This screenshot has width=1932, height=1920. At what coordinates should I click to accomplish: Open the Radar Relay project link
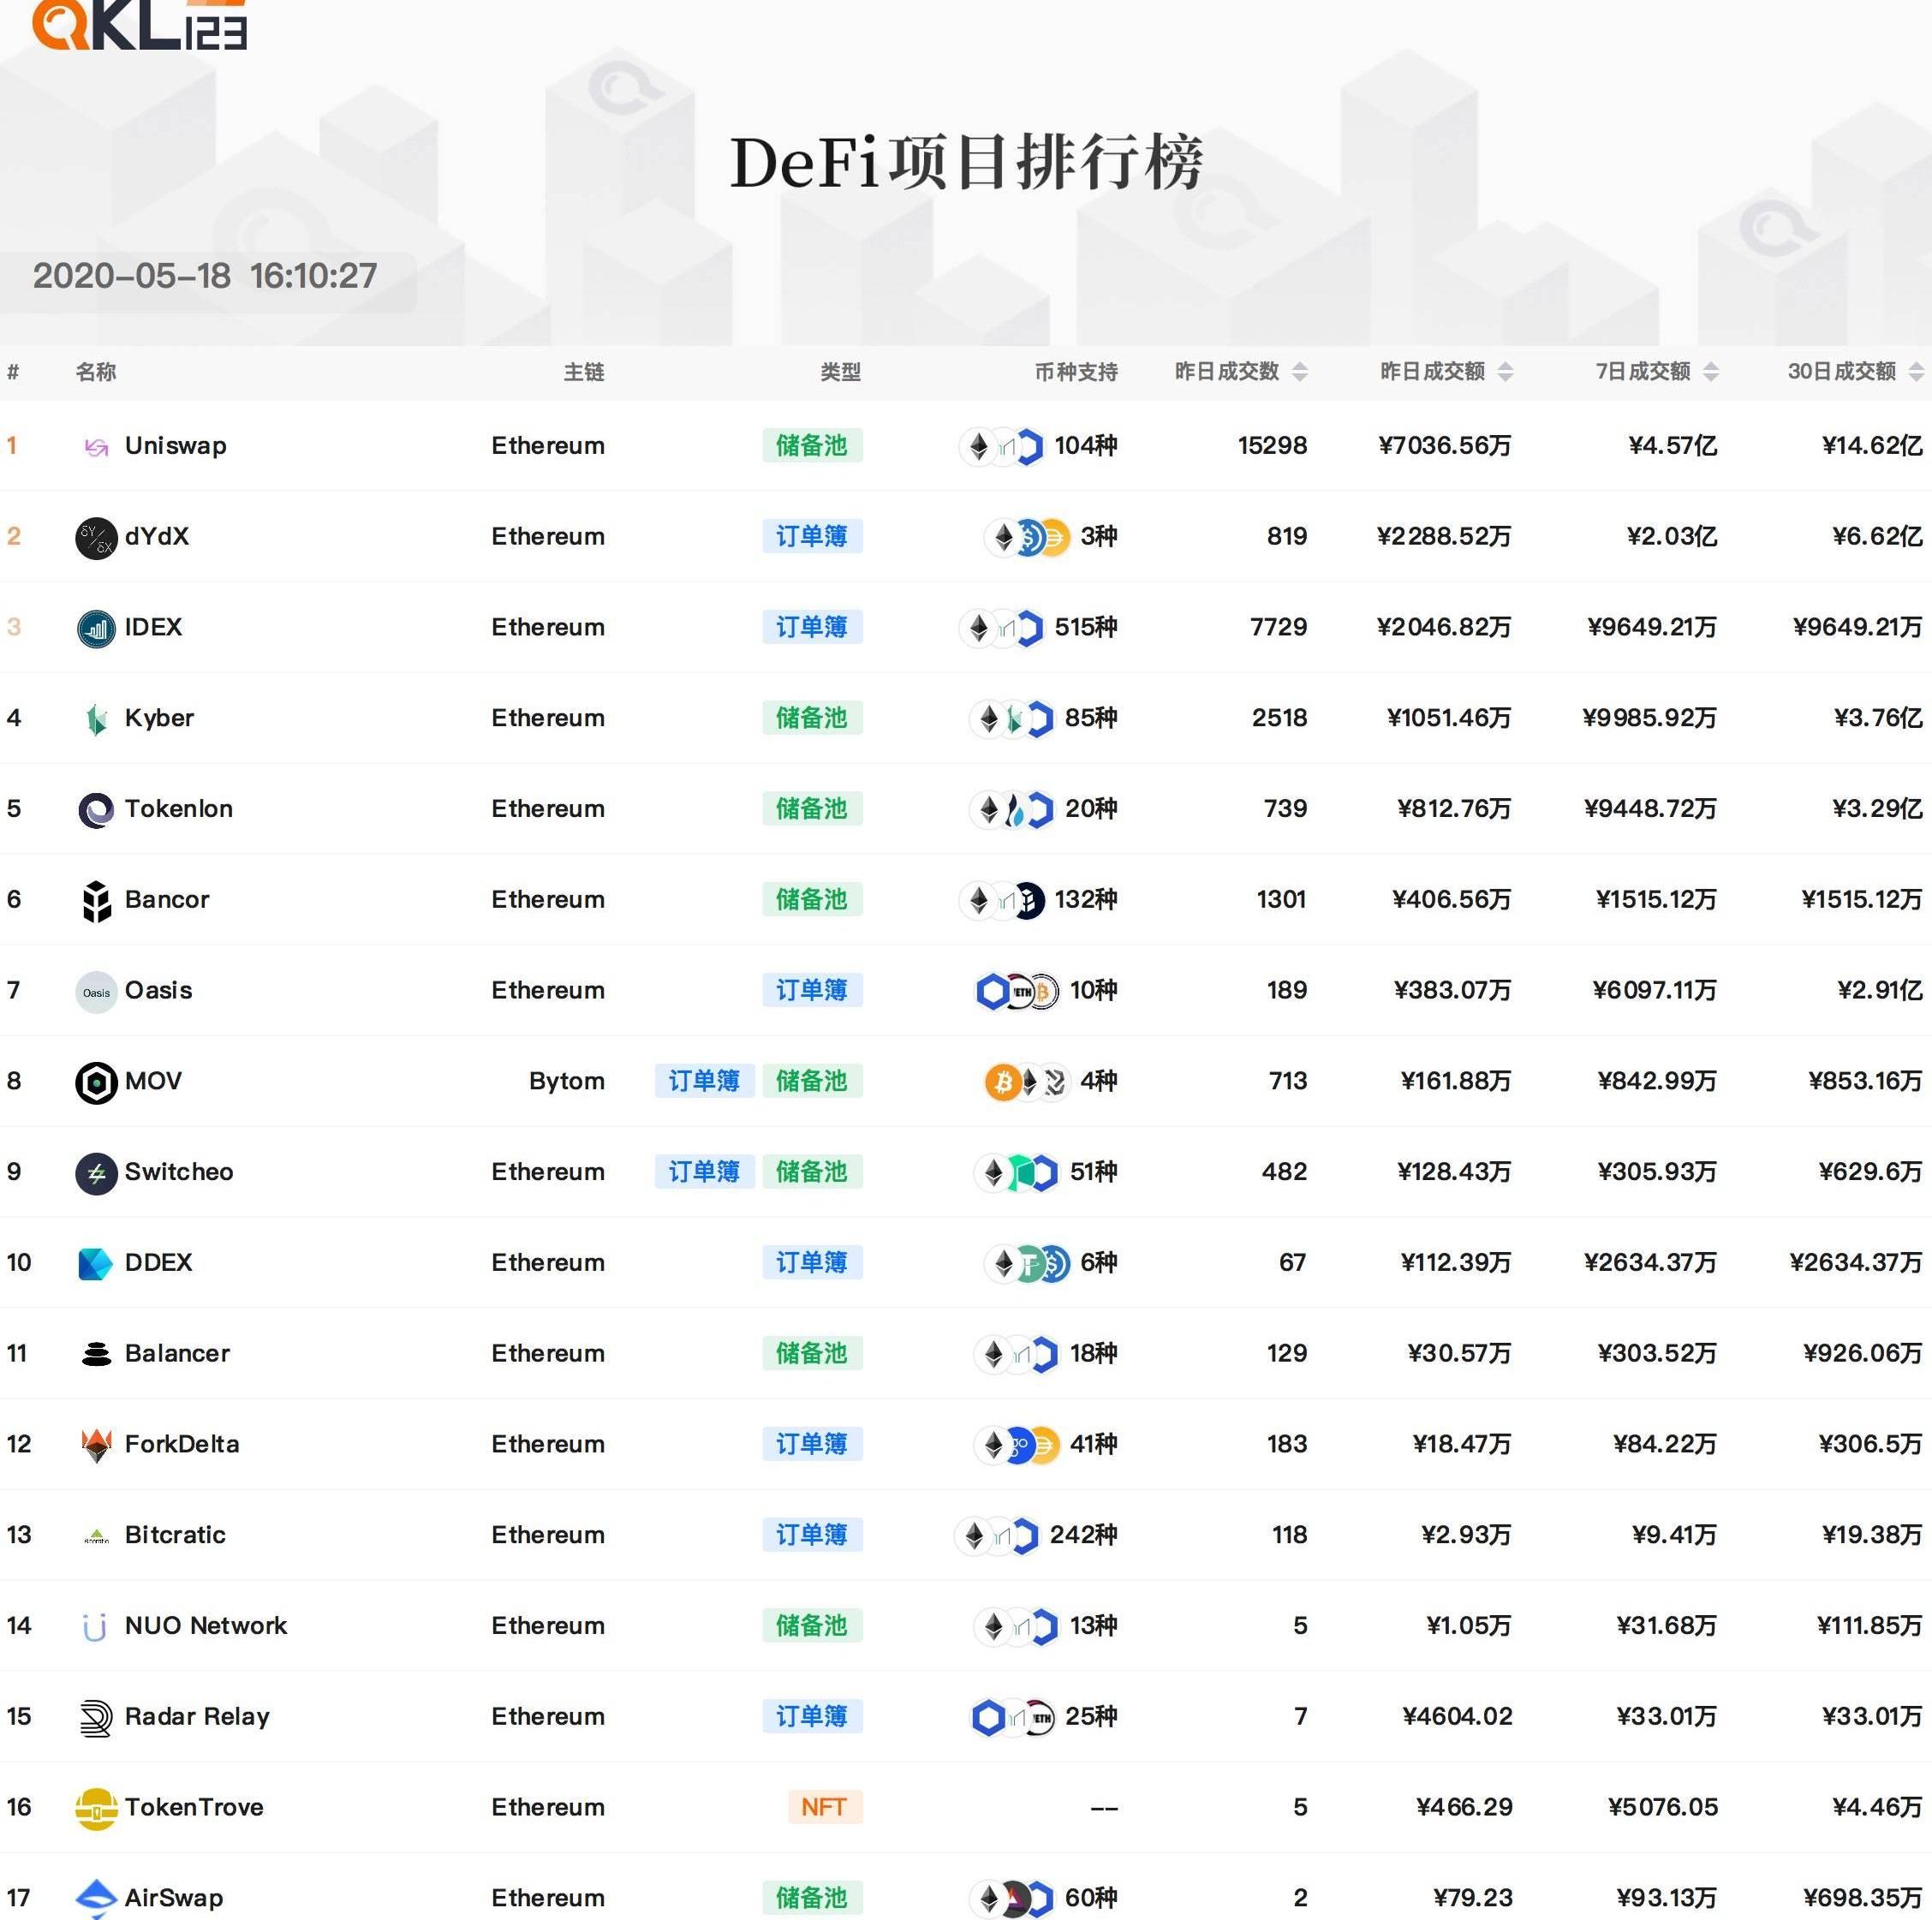coord(196,1717)
